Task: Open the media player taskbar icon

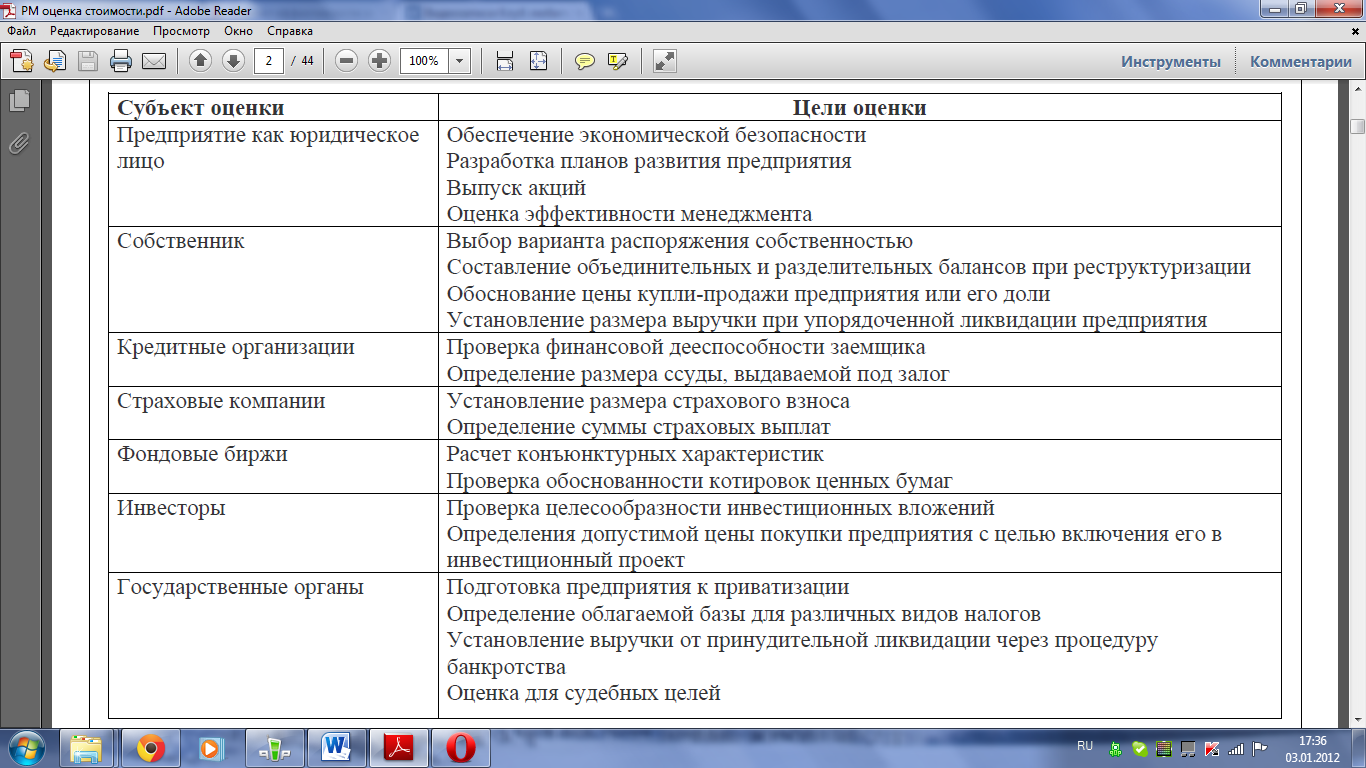Action: point(212,748)
